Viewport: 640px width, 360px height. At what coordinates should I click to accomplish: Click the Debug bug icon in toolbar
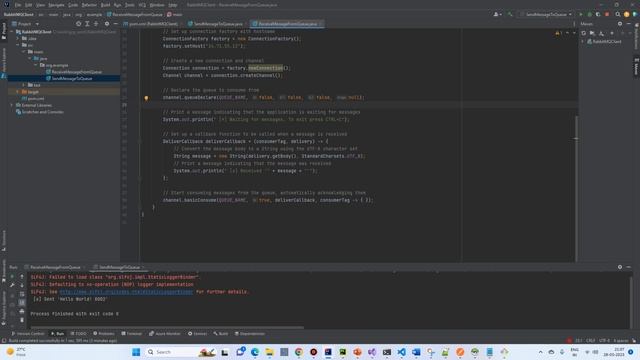pos(589,14)
